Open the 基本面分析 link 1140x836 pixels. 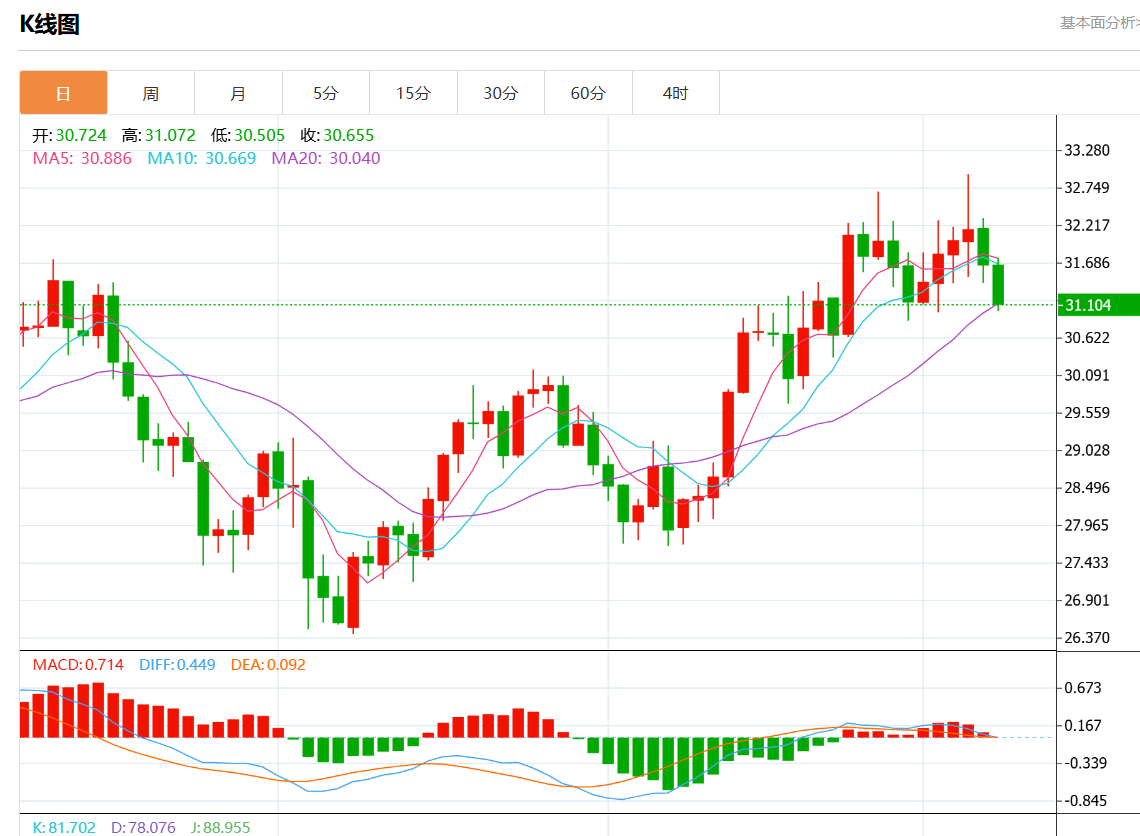1099,23
